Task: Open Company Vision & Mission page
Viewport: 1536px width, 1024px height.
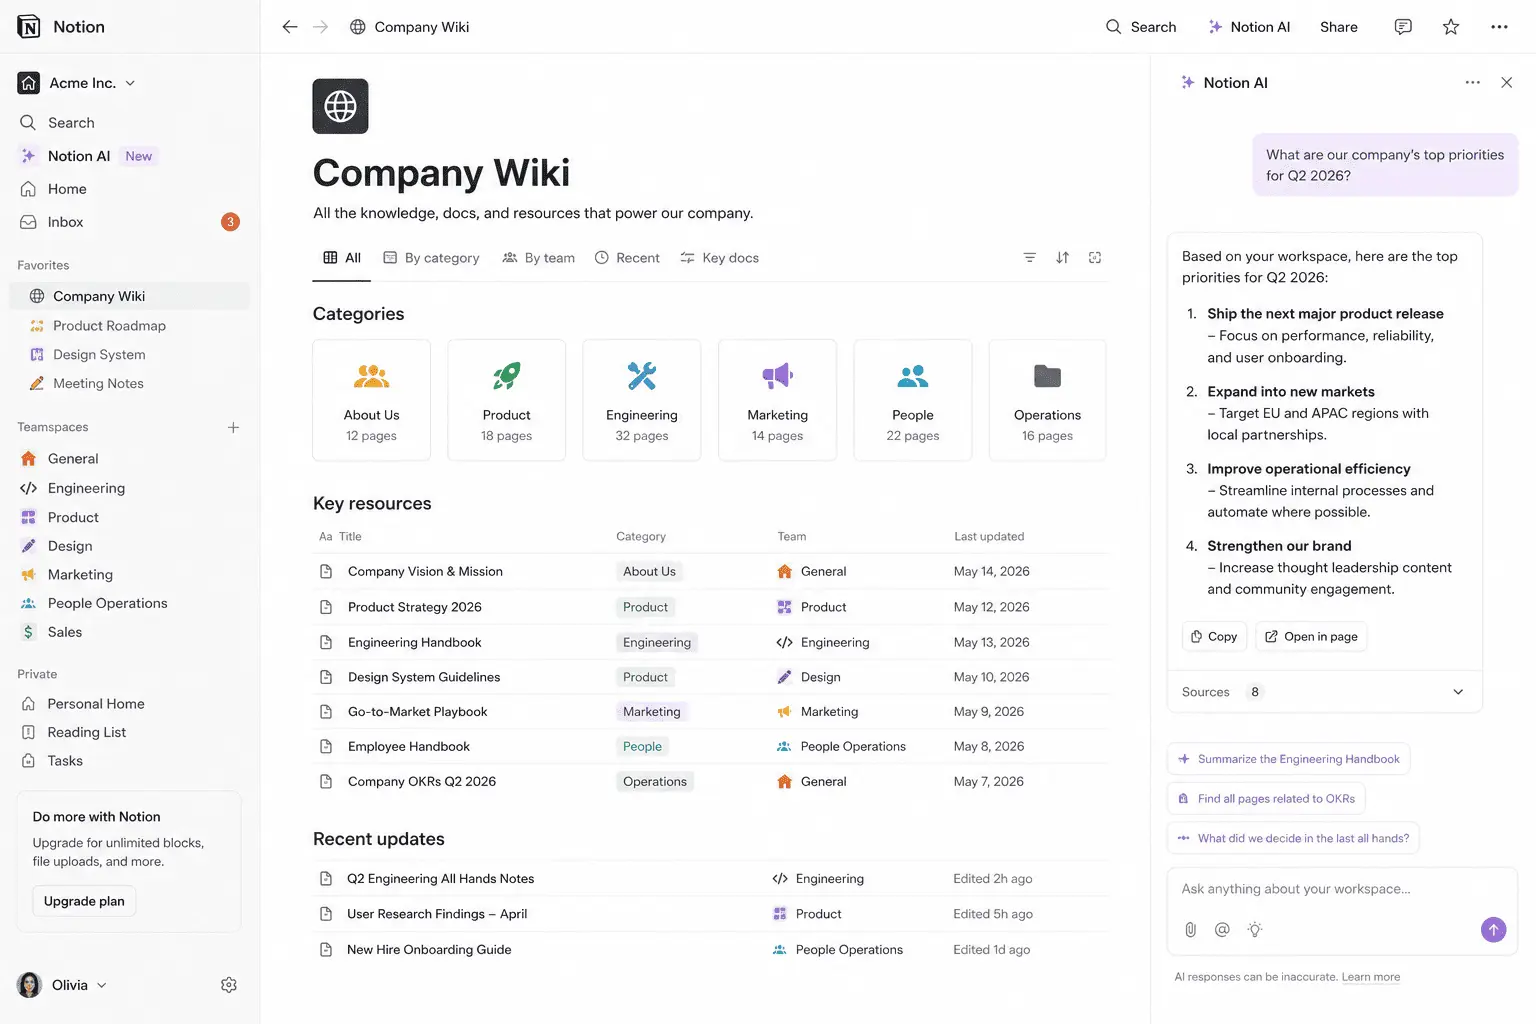Action: point(425,572)
